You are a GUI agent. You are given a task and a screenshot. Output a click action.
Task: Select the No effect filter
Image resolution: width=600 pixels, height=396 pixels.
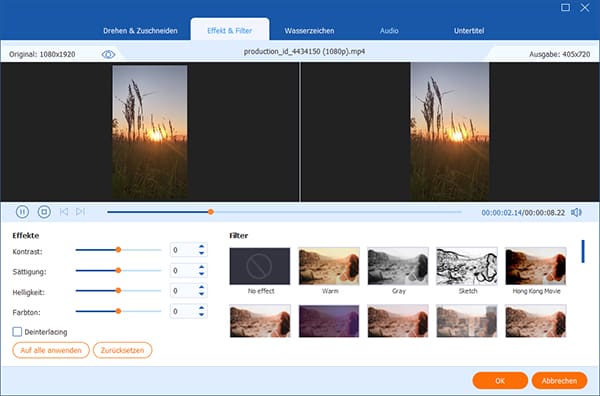(260, 266)
